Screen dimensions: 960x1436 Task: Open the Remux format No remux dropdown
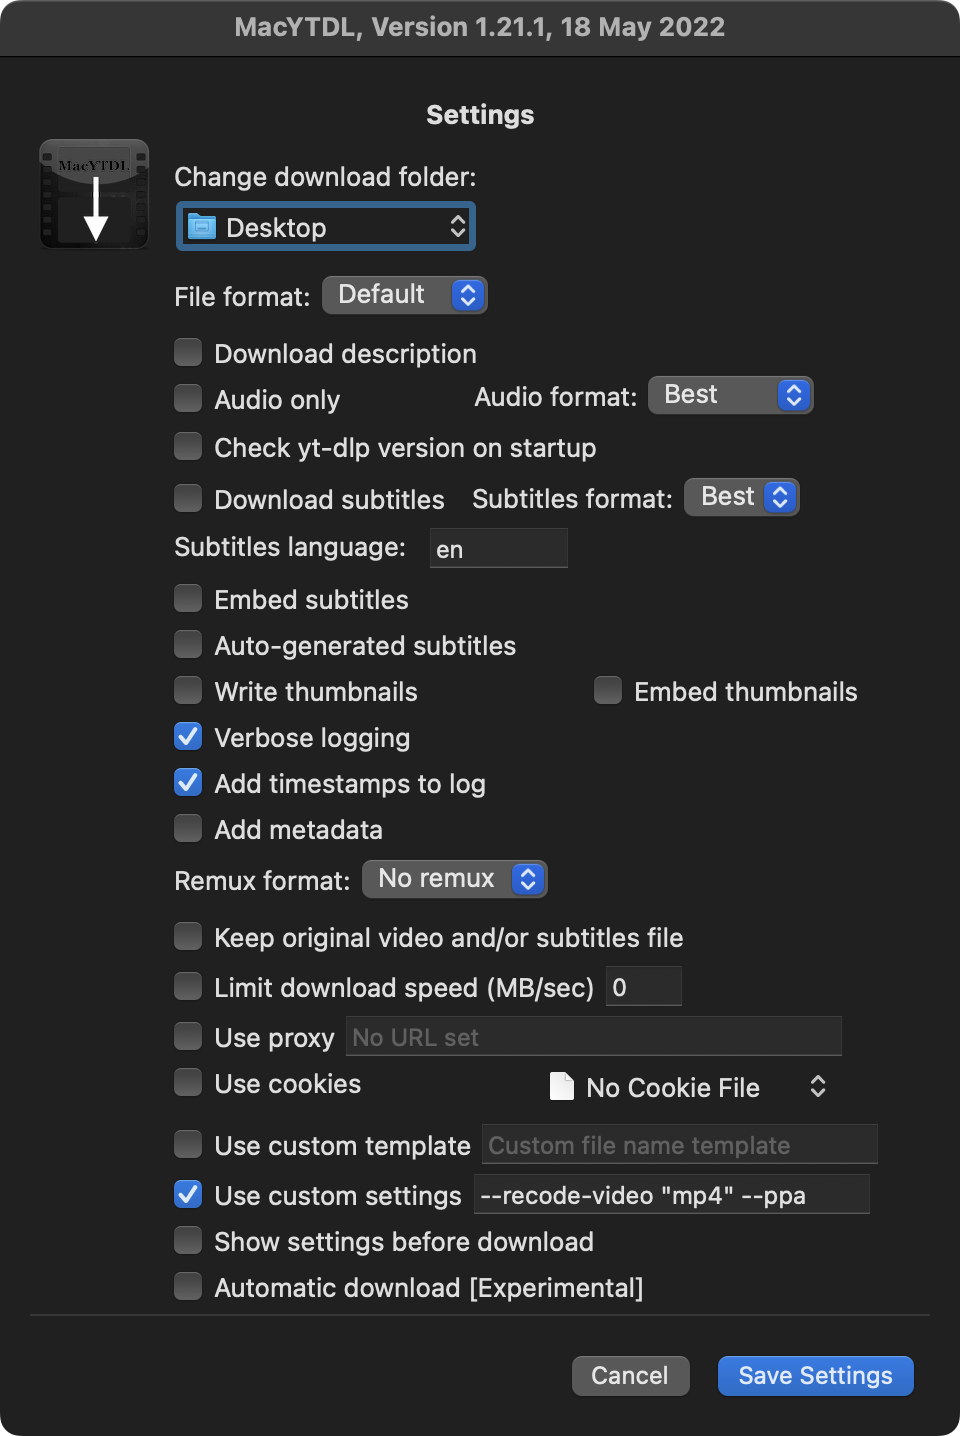coord(455,879)
